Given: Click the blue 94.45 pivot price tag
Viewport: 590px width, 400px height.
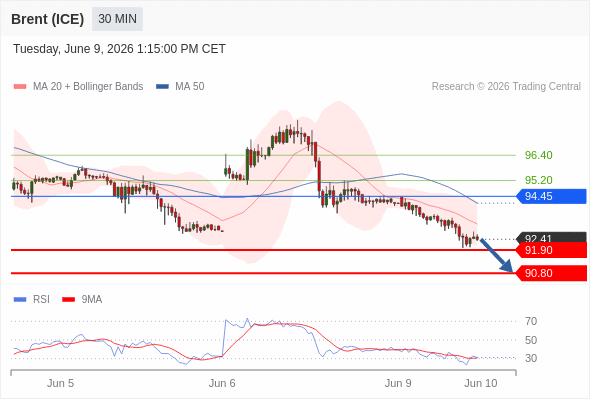Looking at the screenshot, I should 551,196.
